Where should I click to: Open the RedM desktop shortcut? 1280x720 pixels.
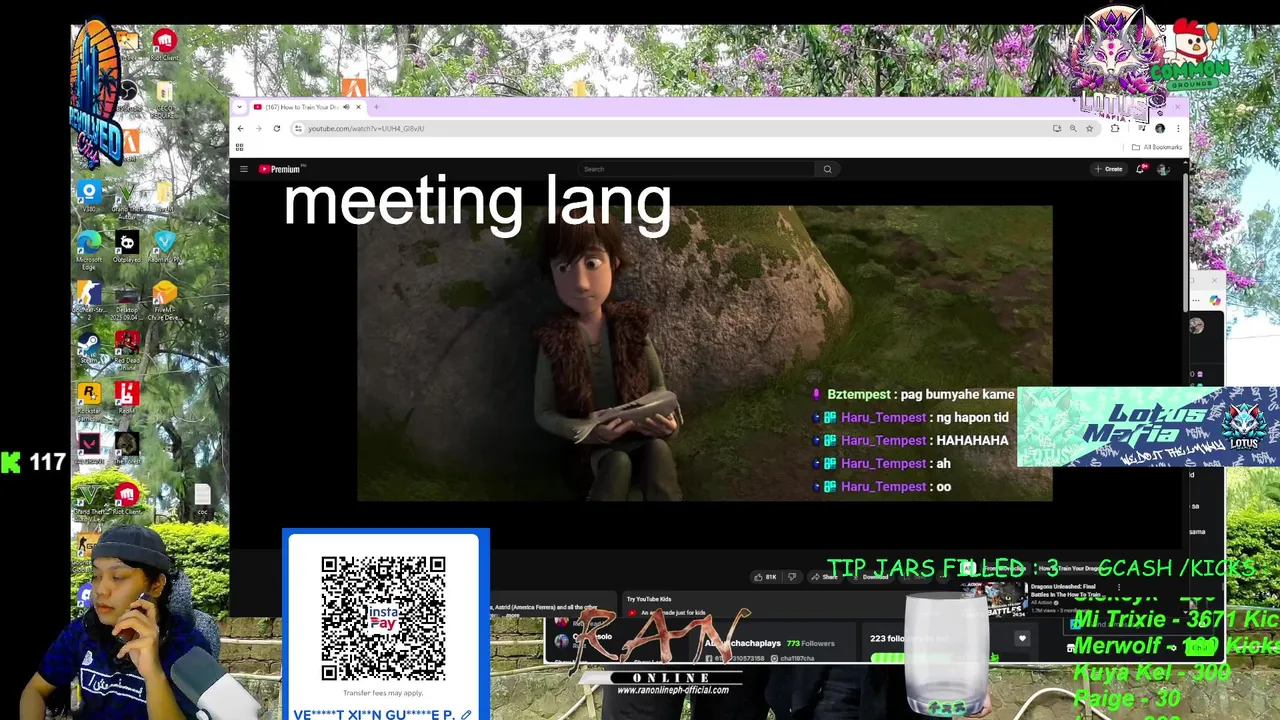(127, 398)
